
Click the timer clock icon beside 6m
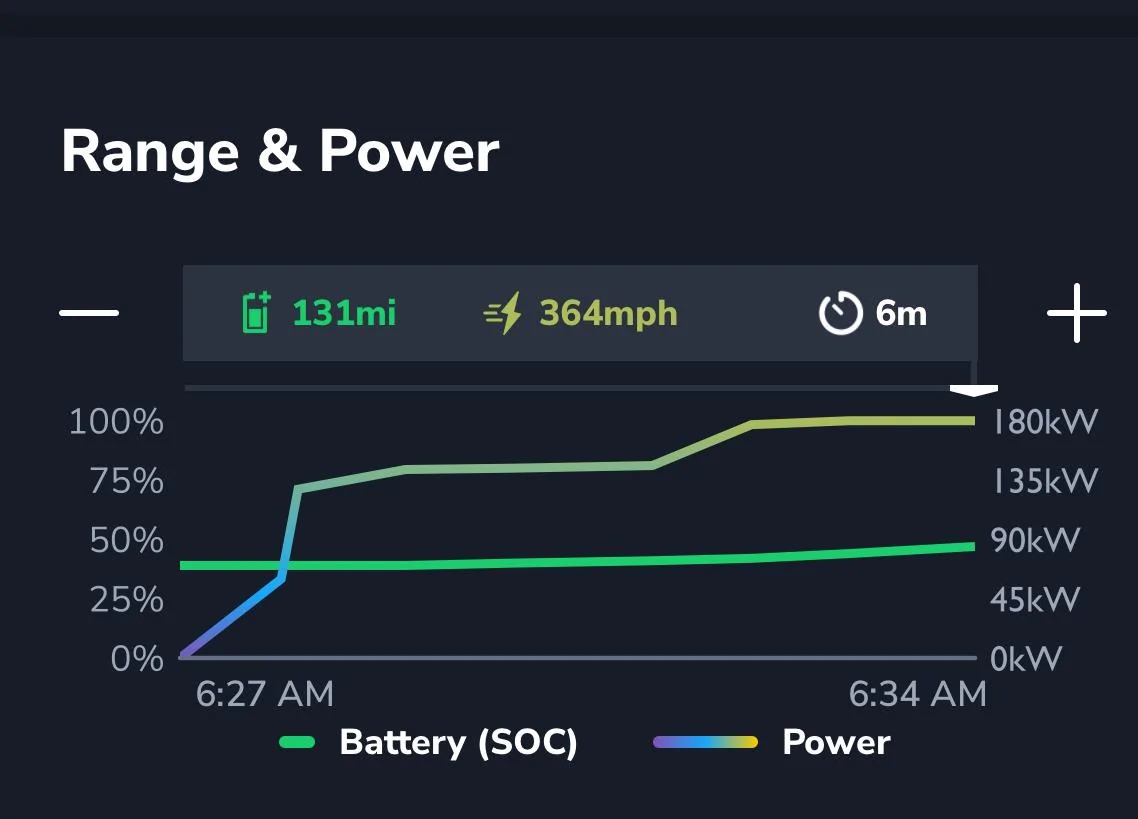coord(840,313)
